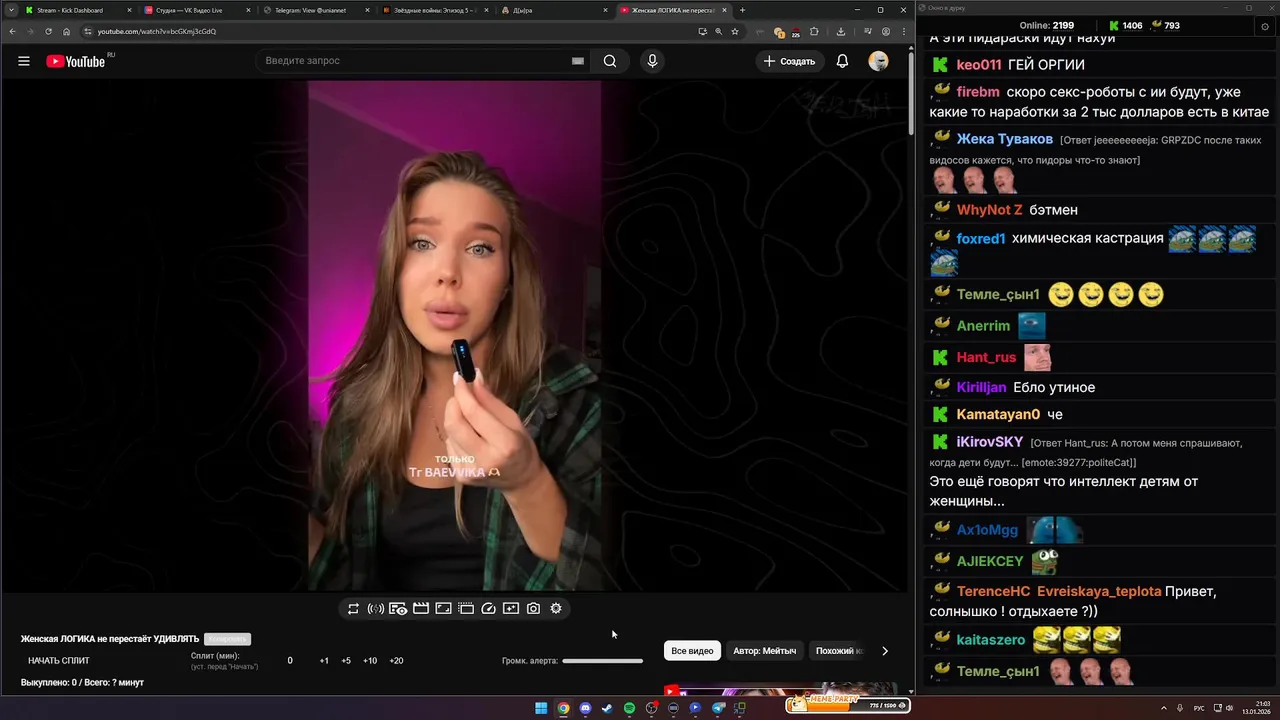This screenshot has width=1280, height=720.
Task: Take a screenshot with the camera icon
Action: pos(533,608)
